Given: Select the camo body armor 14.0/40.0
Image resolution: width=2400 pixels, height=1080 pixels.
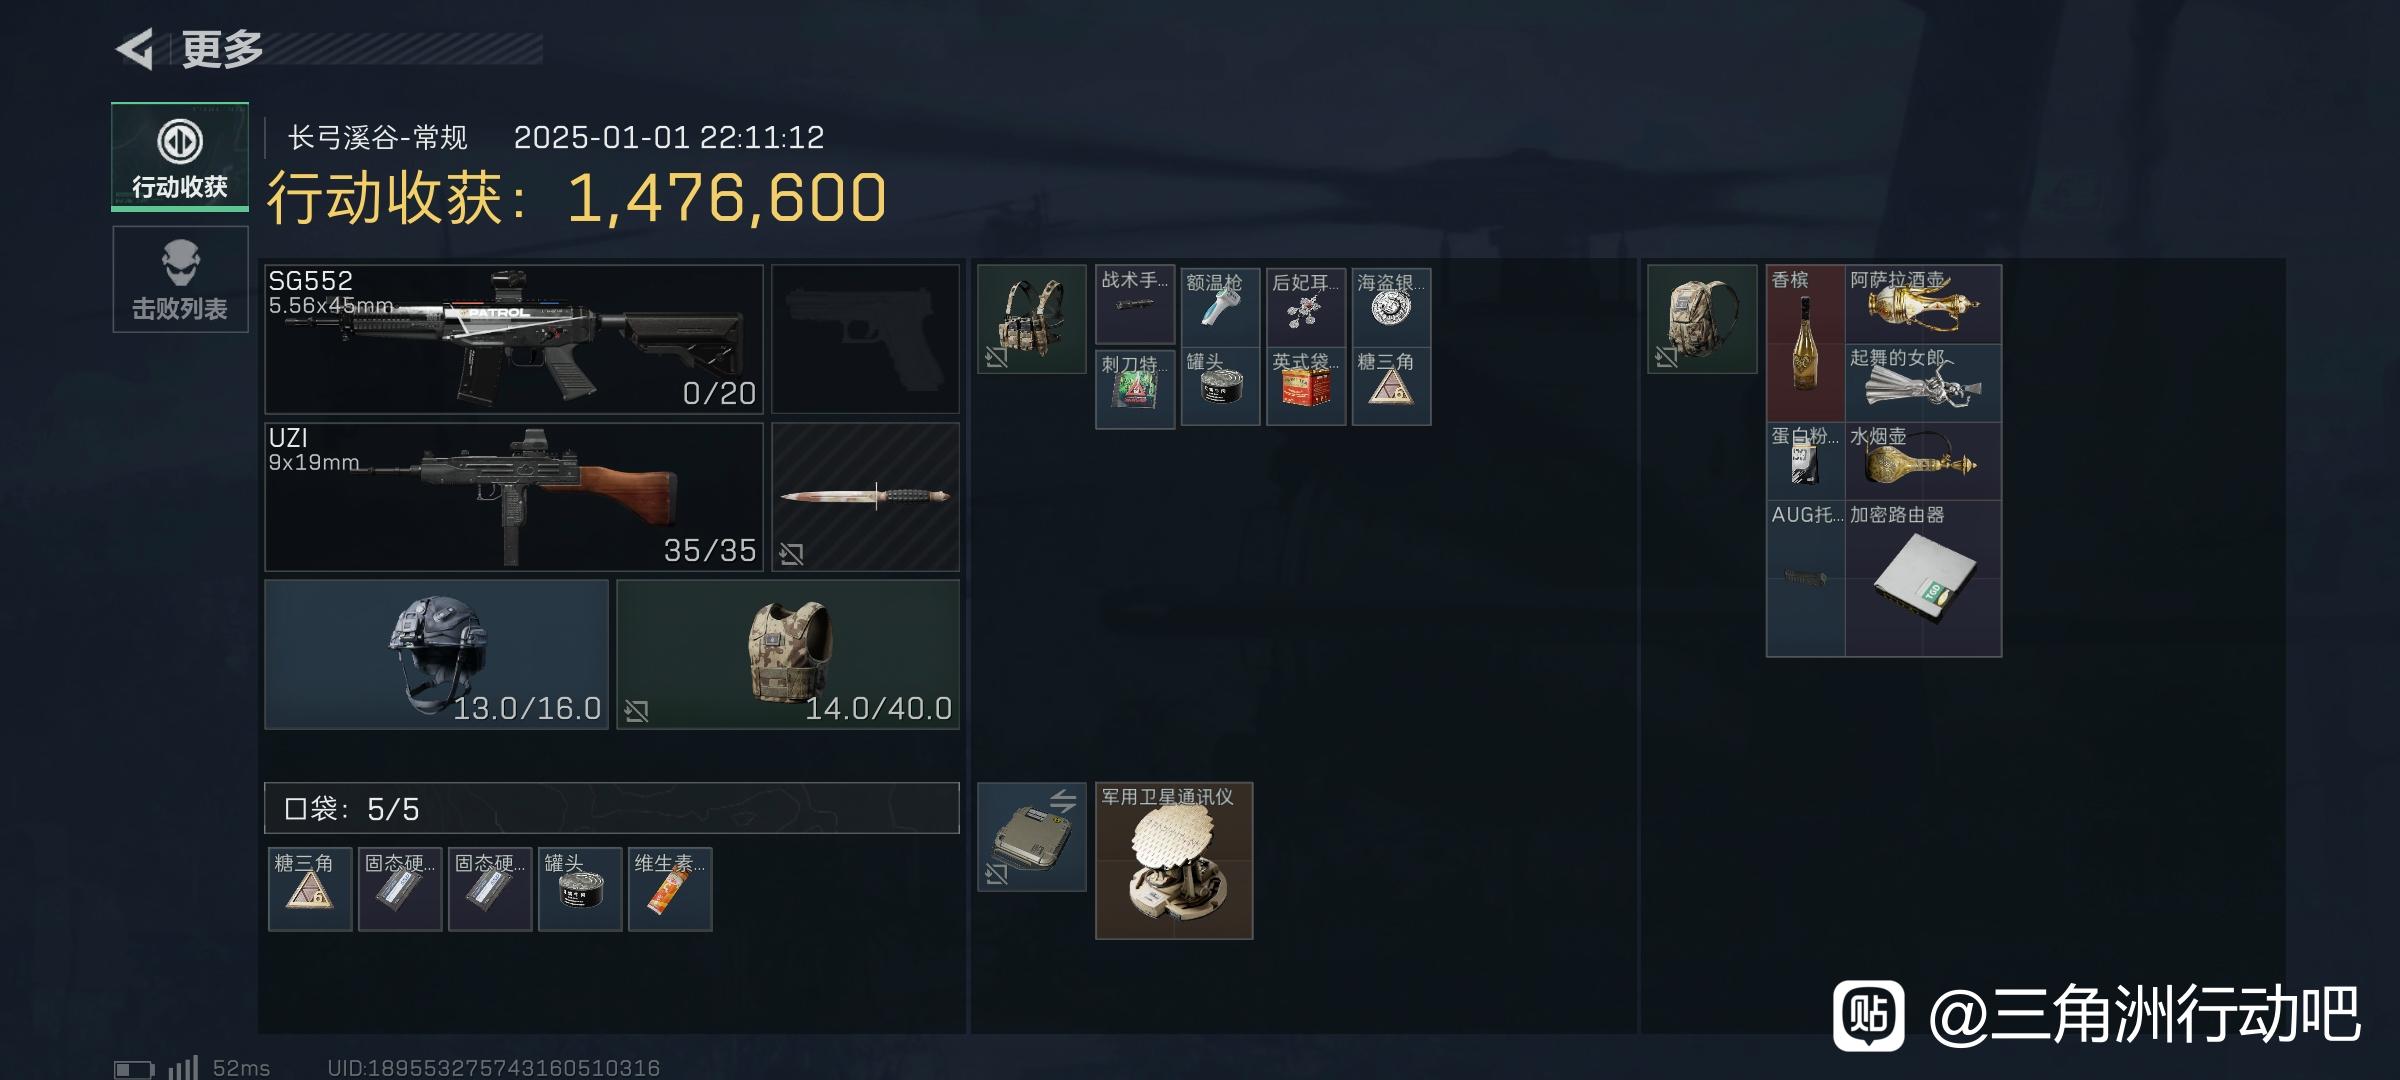Looking at the screenshot, I should [x=788, y=654].
